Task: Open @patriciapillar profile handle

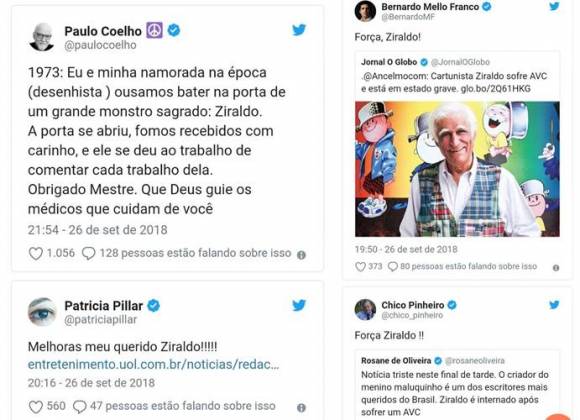Action: click(101, 320)
